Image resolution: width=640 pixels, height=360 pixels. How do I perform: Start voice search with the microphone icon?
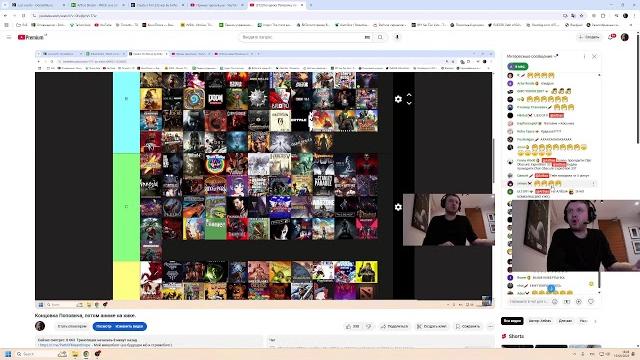pos(397,37)
